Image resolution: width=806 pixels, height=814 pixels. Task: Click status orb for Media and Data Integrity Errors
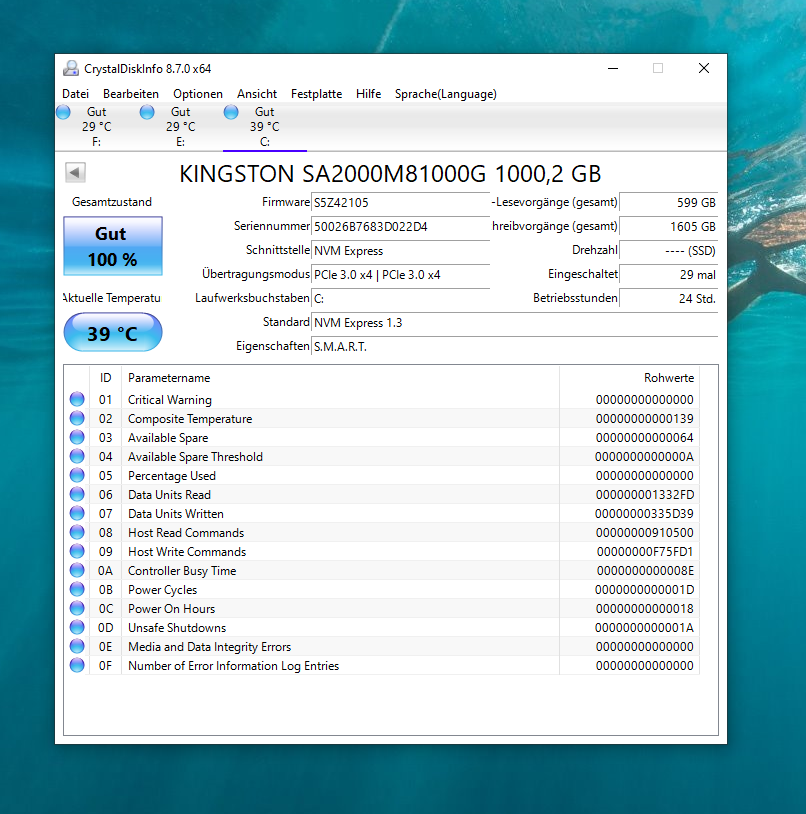pos(77,646)
